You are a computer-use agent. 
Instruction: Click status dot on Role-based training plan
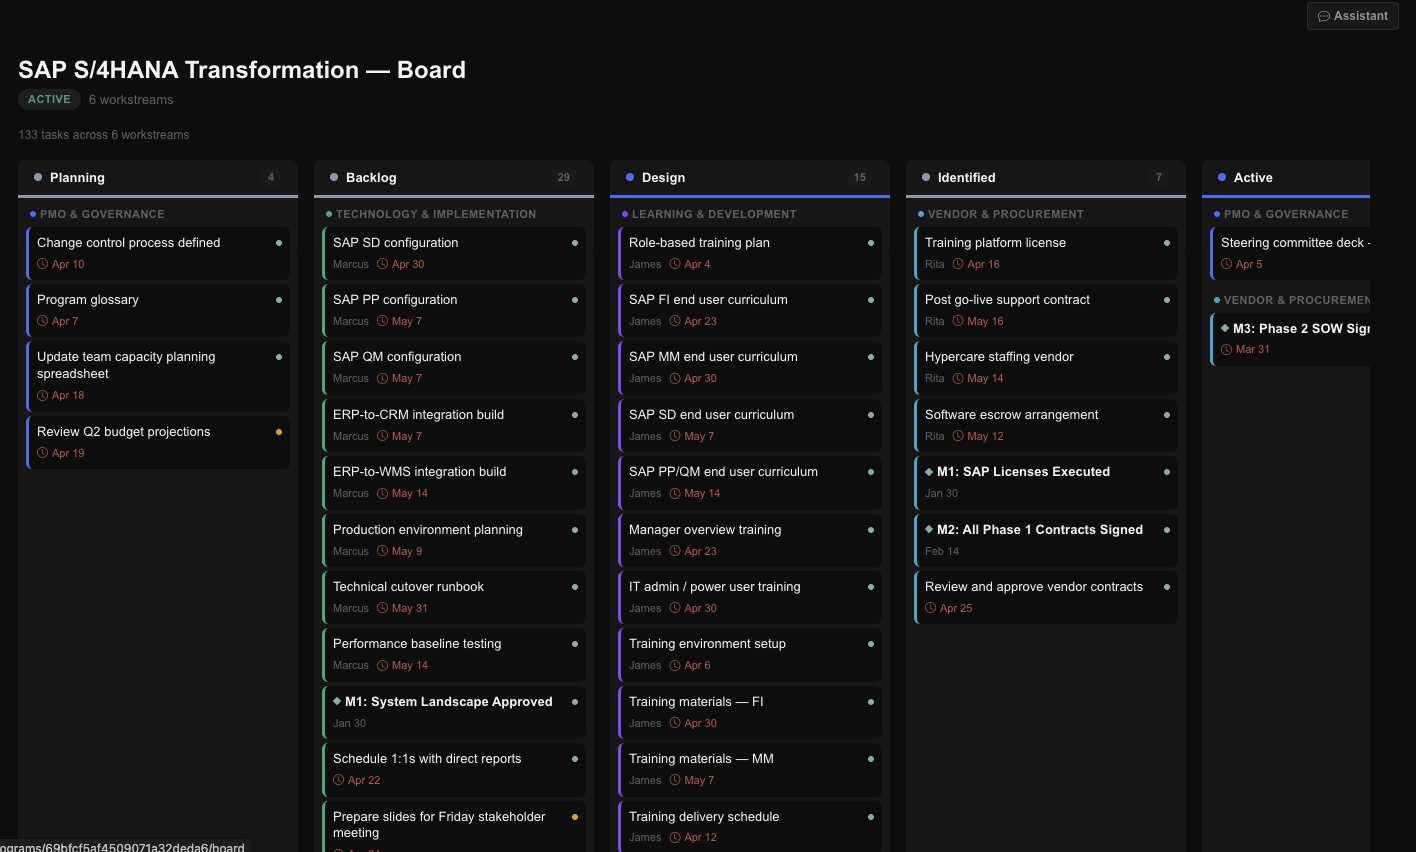pyautogui.click(x=871, y=243)
